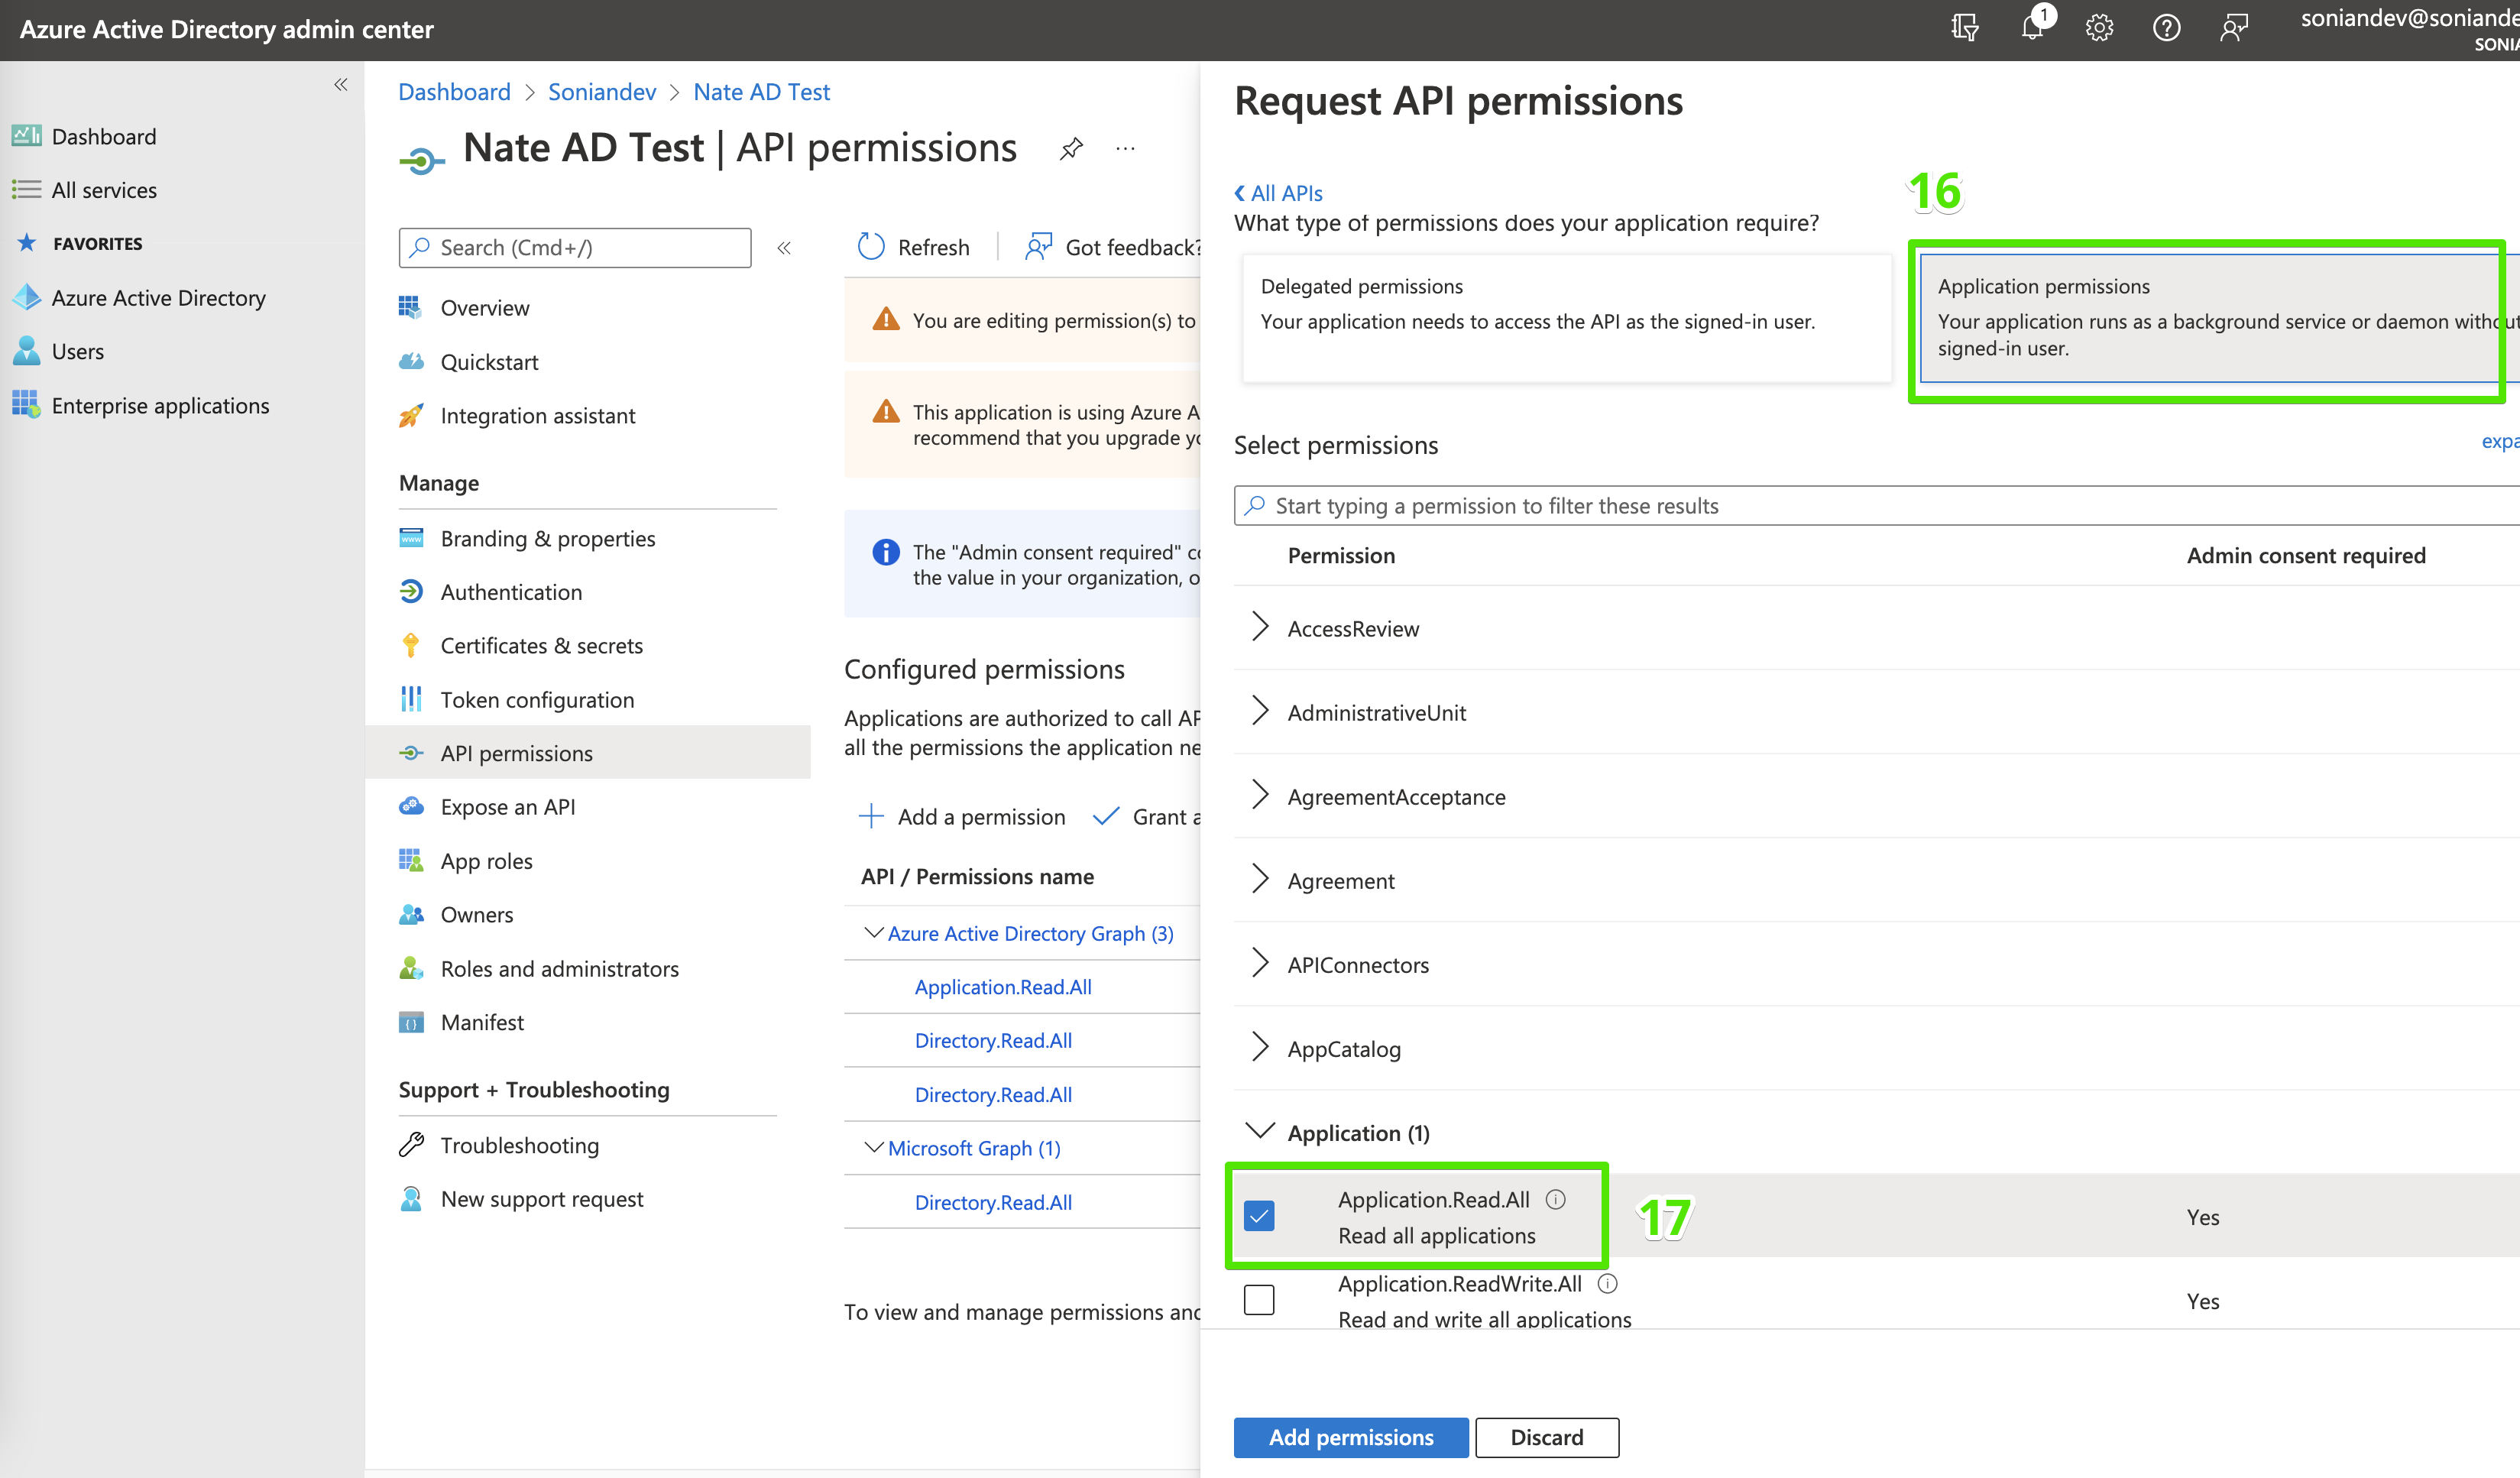Collapse the Application (1) permission group
Image resolution: width=2520 pixels, height=1478 pixels.
(x=1260, y=1131)
